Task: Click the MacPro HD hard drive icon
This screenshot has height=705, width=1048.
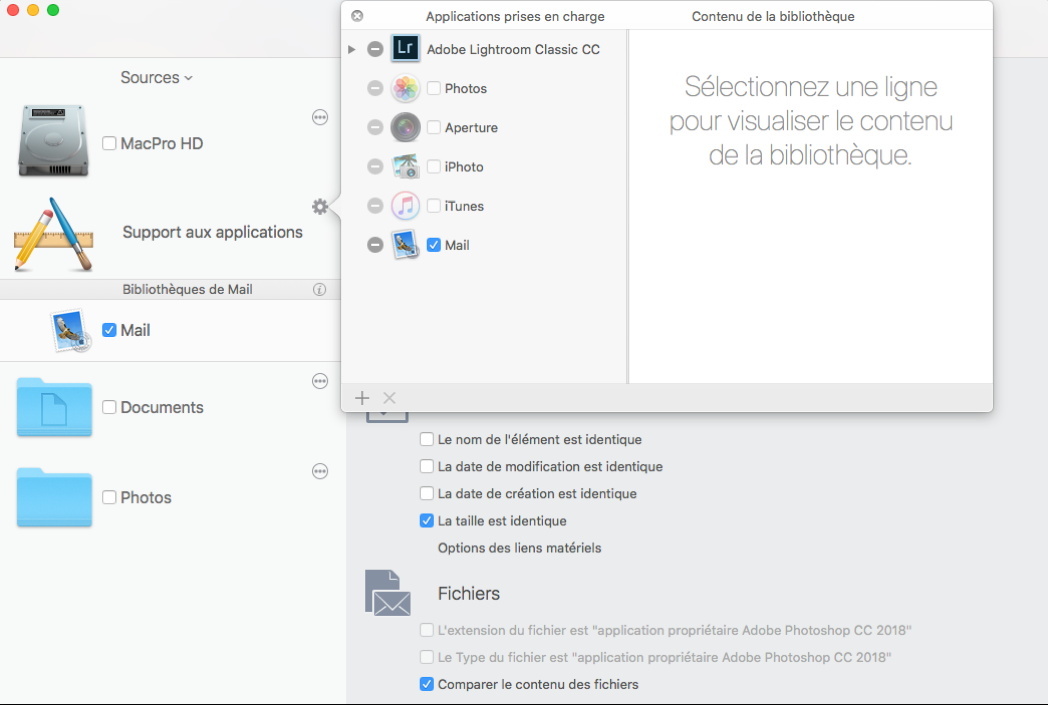Action: (x=53, y=140)
